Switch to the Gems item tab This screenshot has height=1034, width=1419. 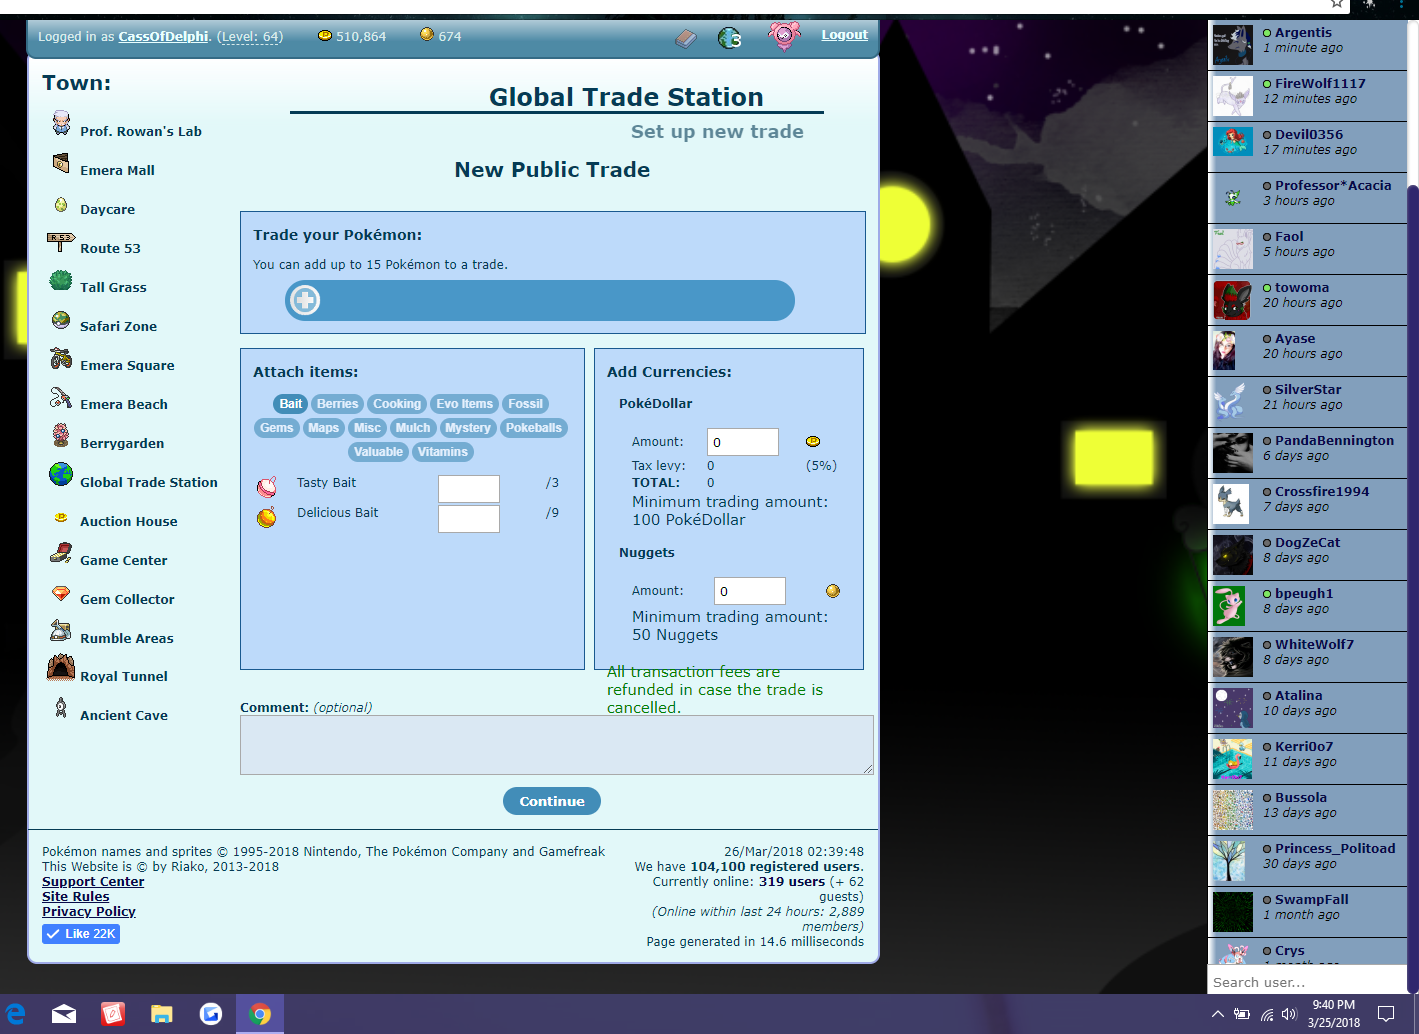277,428
